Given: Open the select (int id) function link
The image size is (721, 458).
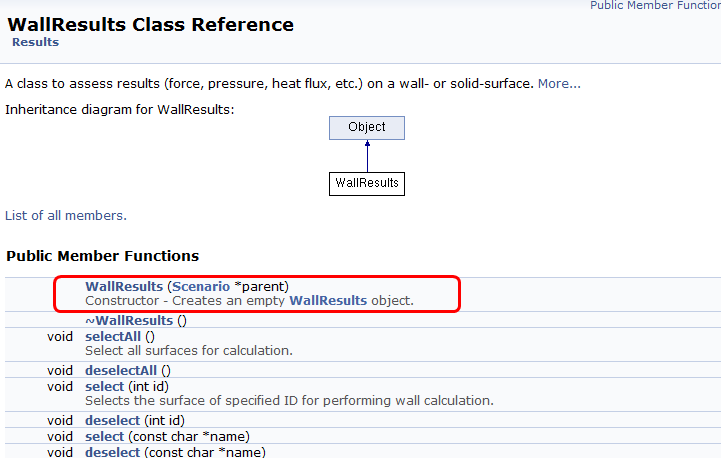Looking at the screenshot, I should 104,386.
